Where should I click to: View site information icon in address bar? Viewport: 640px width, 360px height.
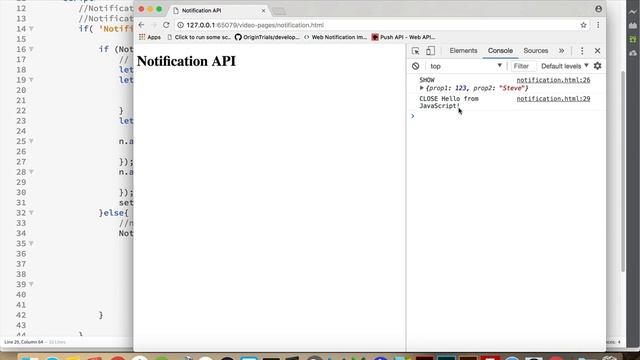click(180, 25)
